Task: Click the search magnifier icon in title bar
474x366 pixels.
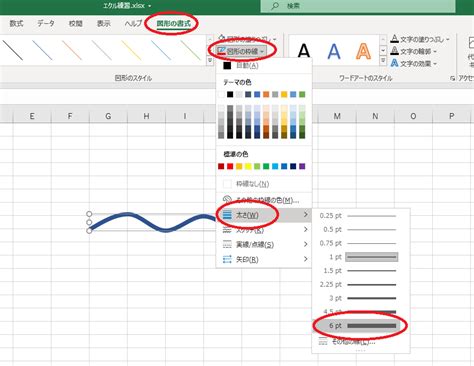Action: click(275, 6)
